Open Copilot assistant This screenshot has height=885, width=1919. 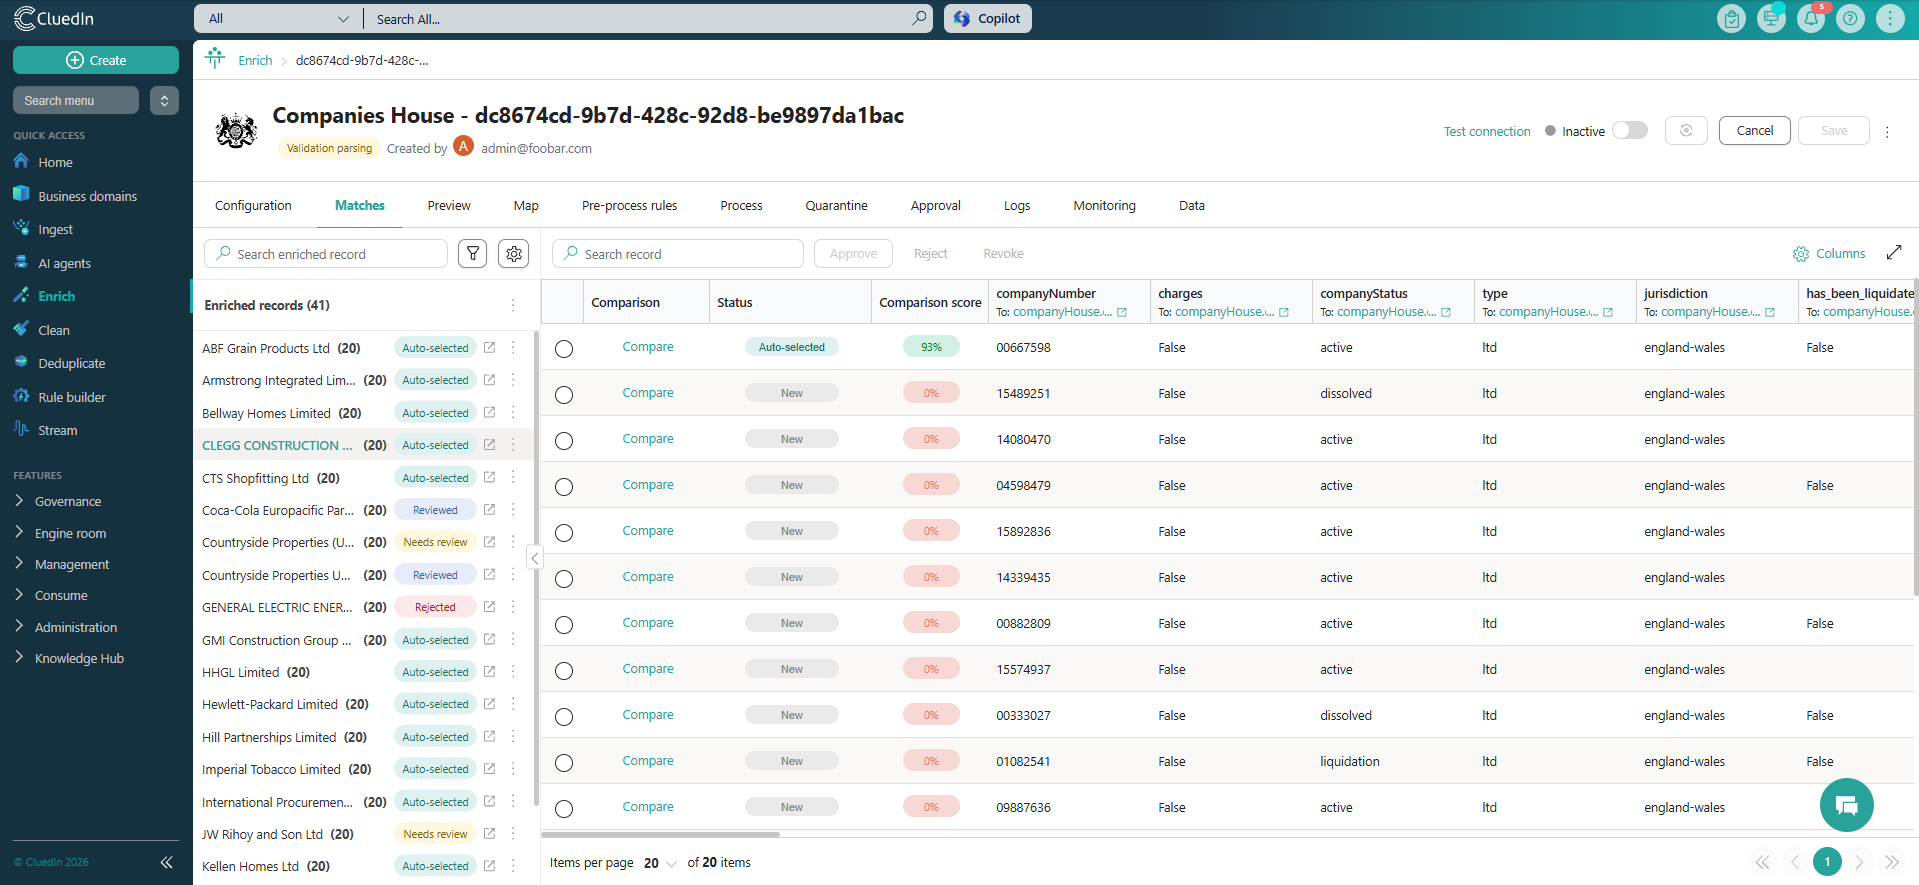[x=987, y=19]
